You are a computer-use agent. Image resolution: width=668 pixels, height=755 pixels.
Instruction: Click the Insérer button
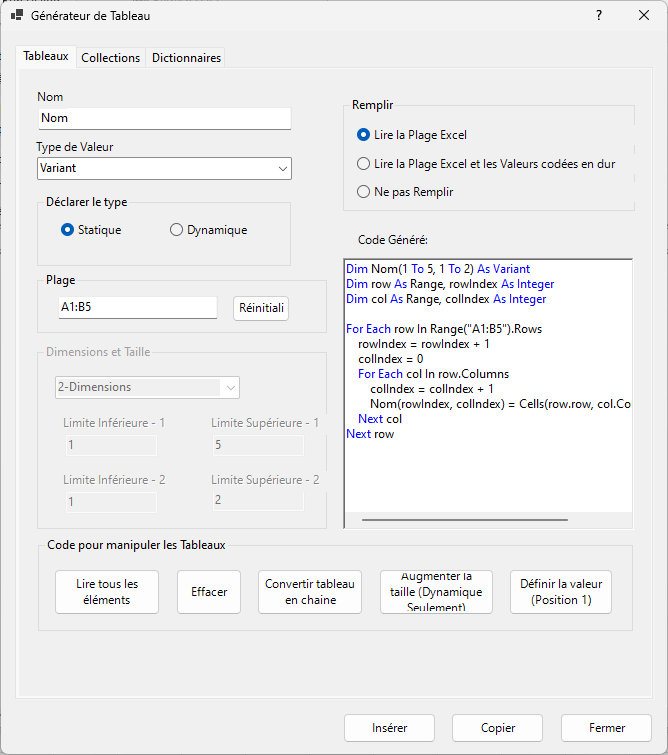[x=390, y=728]
